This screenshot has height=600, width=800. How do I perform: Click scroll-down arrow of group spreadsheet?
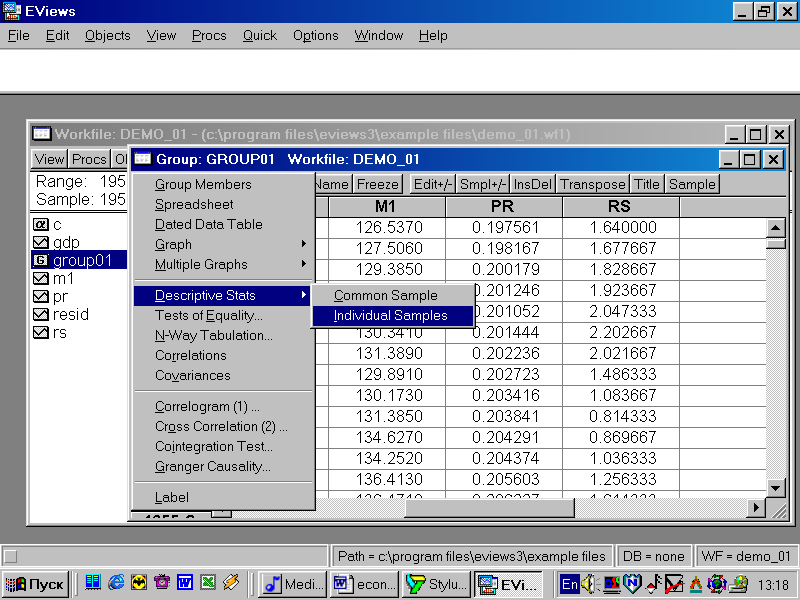click(x=776, y=488)
